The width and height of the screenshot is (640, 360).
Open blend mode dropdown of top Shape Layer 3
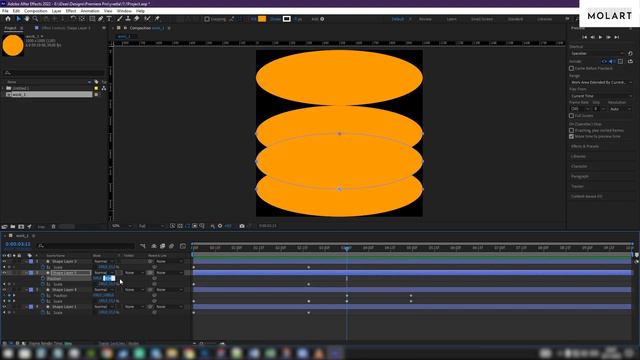104,261
